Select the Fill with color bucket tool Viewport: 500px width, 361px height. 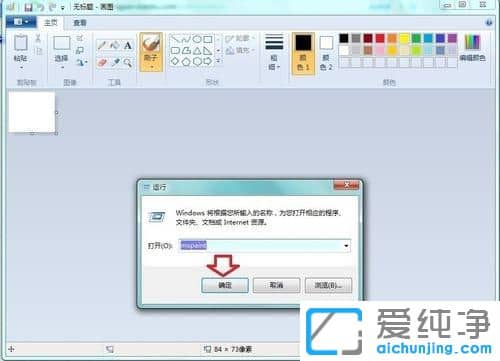115,45
